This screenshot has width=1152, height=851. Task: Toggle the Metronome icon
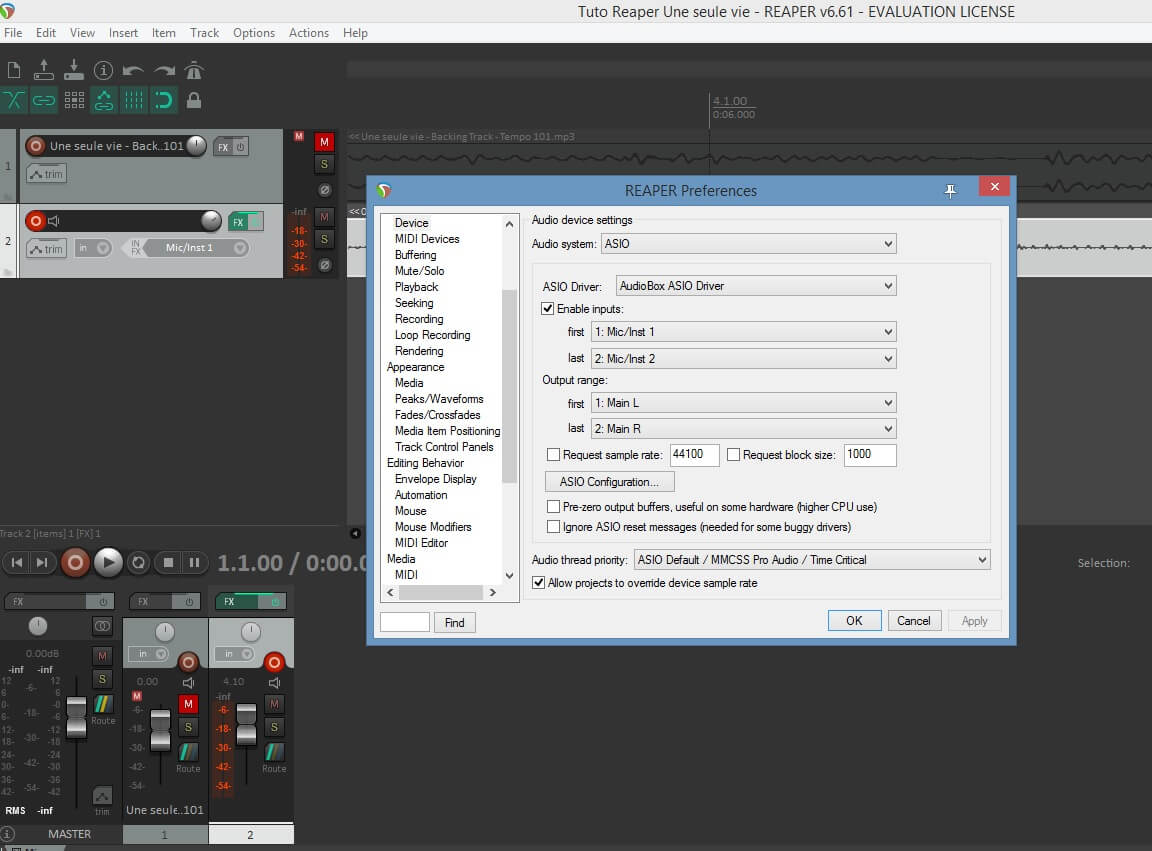tap(194, 71)
